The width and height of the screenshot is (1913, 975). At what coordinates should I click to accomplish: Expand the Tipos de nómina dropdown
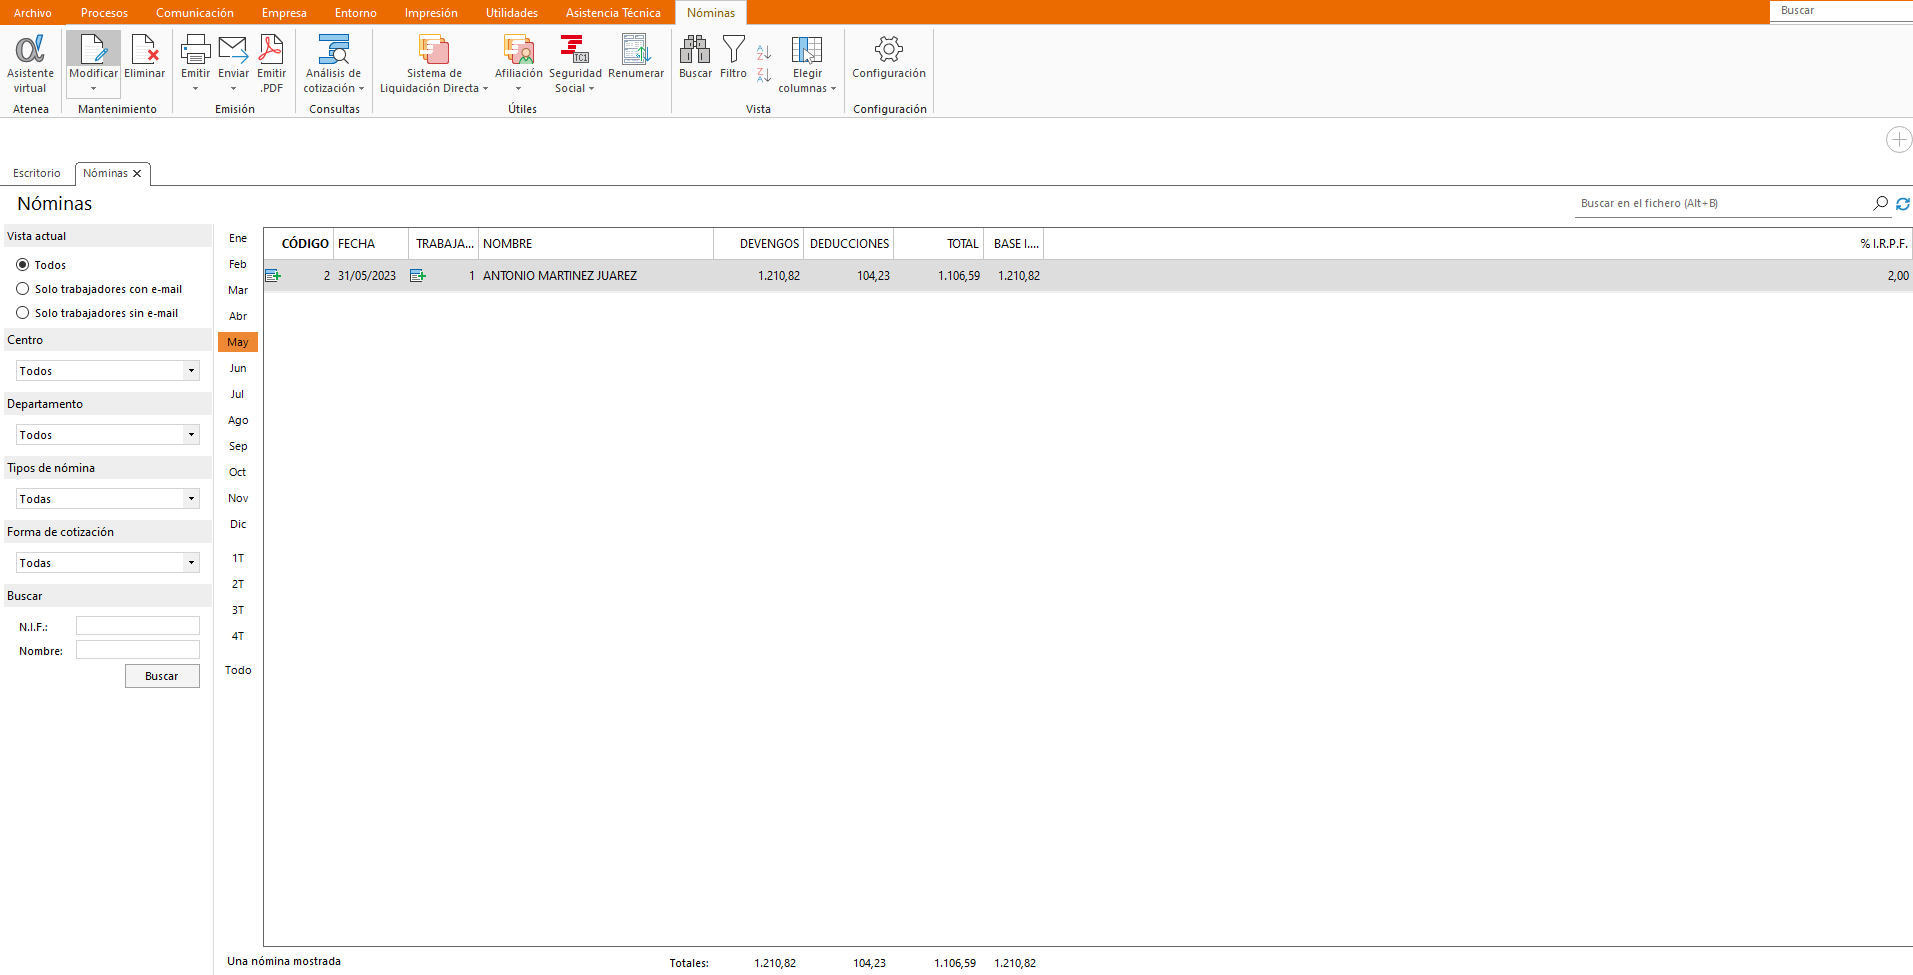(x=191, y=499)
